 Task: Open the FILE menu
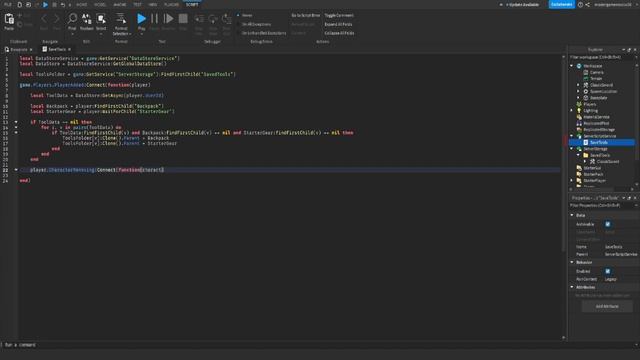tap(8, 4)
